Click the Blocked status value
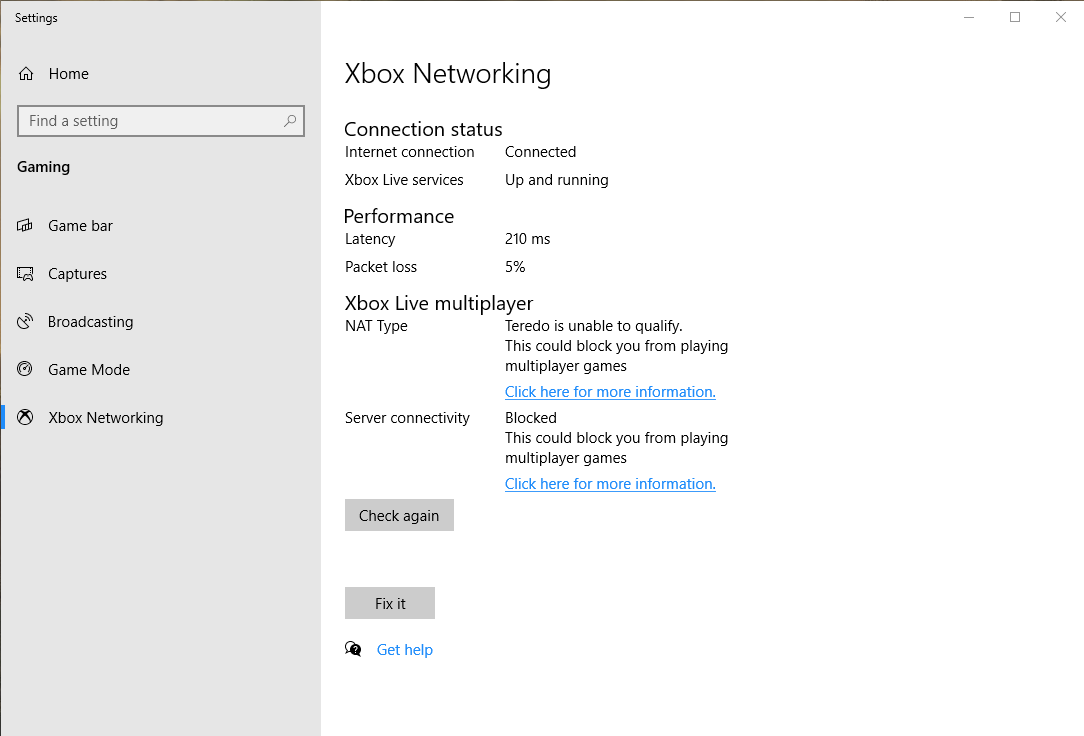 pos(530,418)
